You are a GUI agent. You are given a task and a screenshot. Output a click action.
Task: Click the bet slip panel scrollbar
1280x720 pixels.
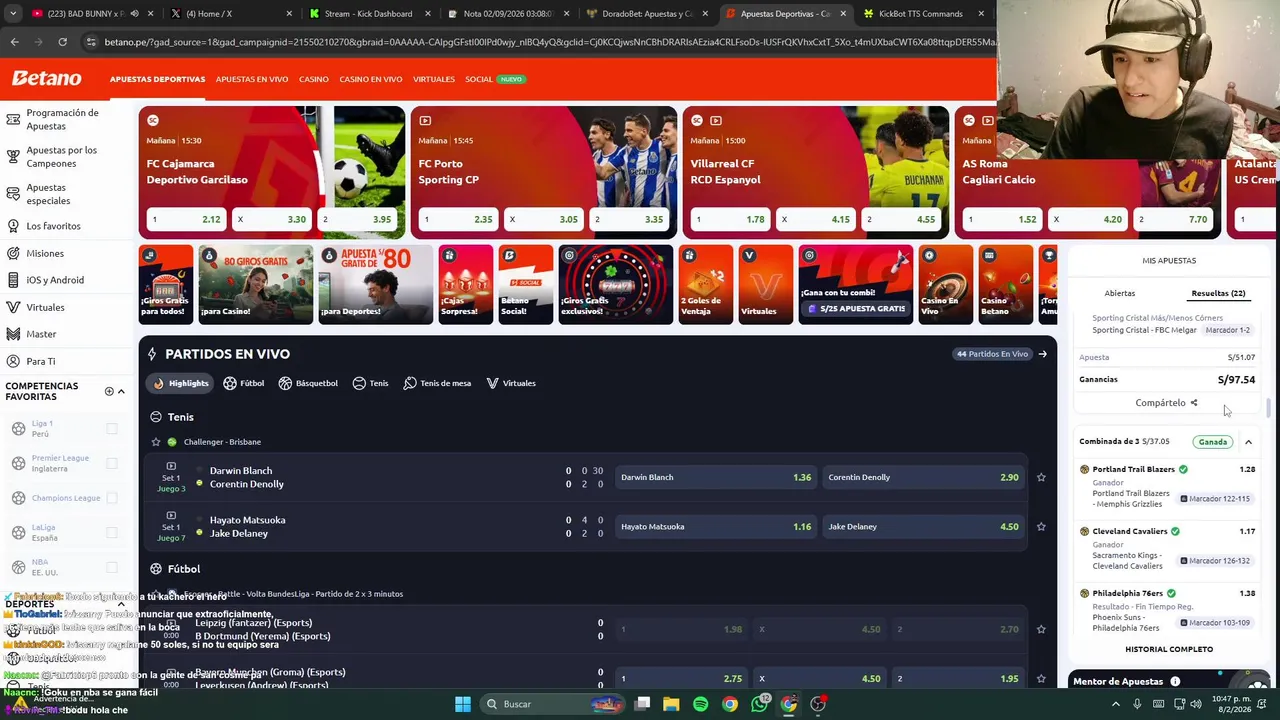coord(1269,408)
